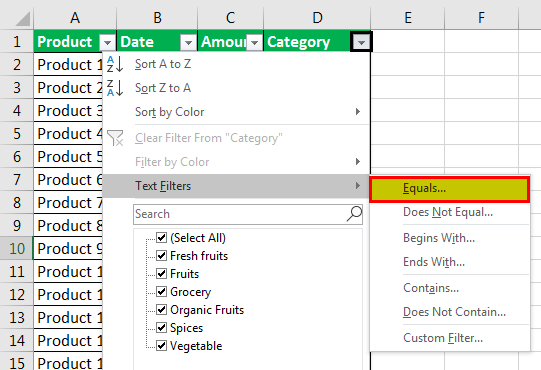This screenshot has height=370, width=541.
Task: Click the Select All corner triangle
Action: point(23,19)
